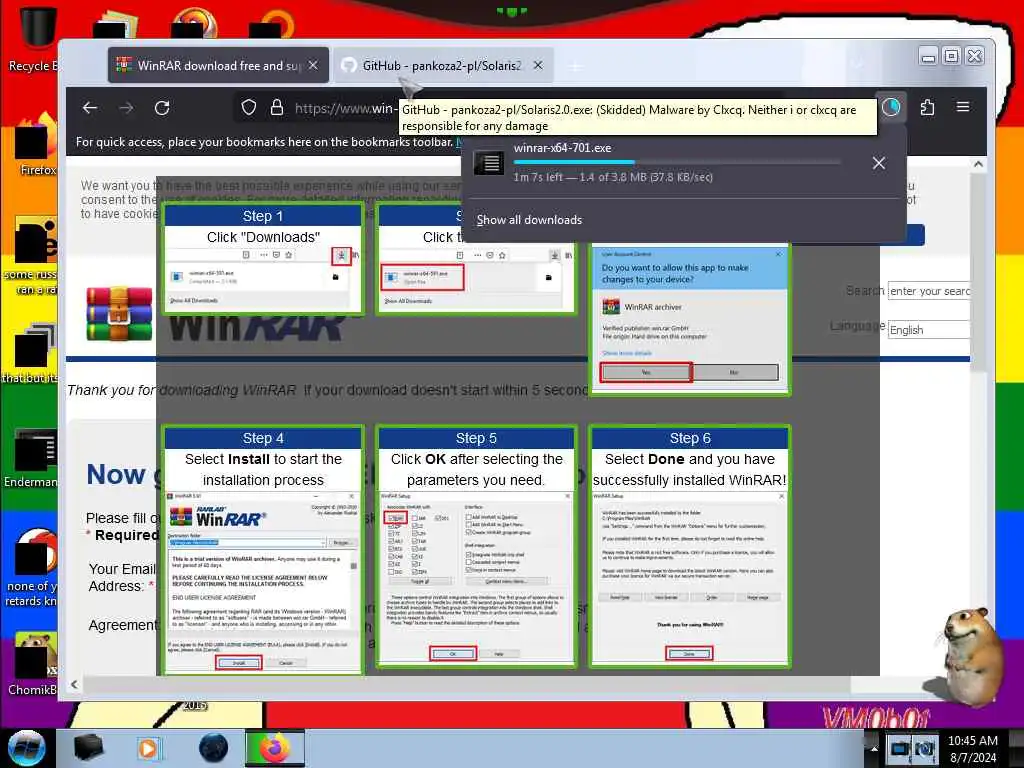Image resolution: width=1024 pixels, height=768 pixels.
Task: Click the horizontal scrollbar left arrow
Action: click(74, 684)
